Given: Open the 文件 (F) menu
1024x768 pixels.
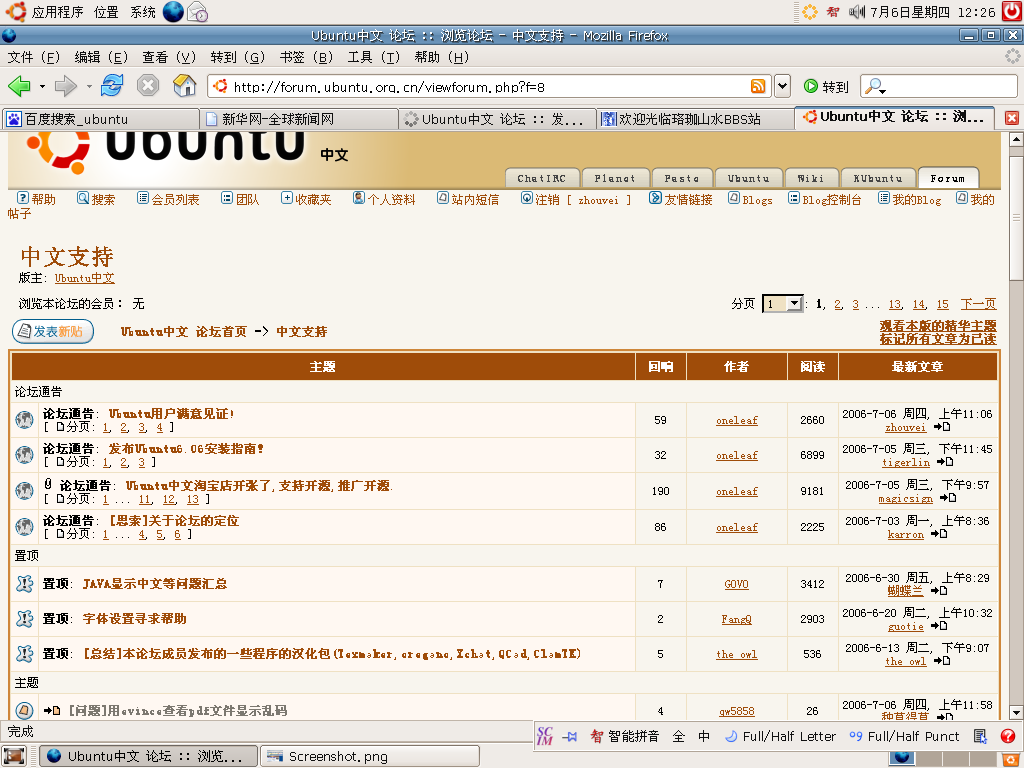Looking at the screenshot, I should 33,57.
